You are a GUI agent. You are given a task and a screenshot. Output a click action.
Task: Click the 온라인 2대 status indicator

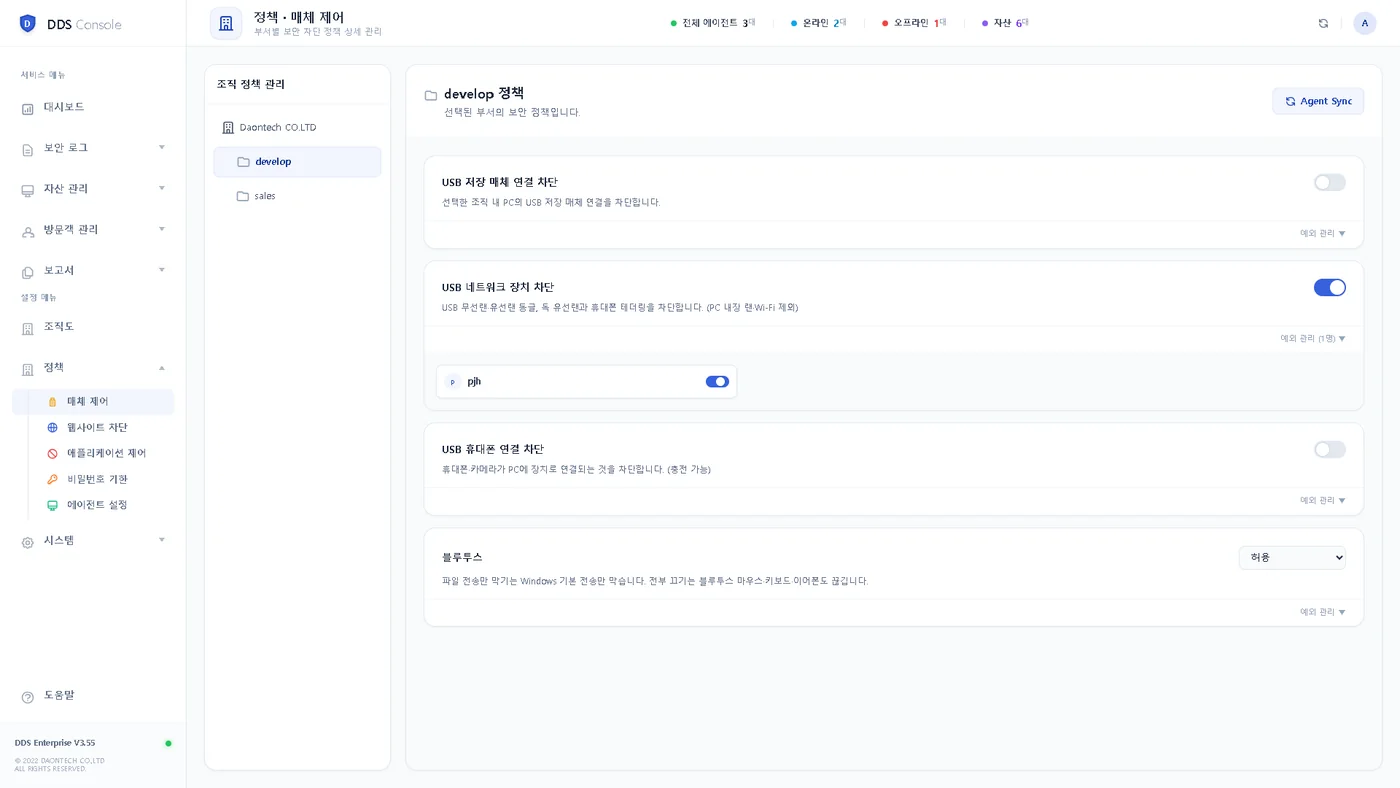point(818,23)
